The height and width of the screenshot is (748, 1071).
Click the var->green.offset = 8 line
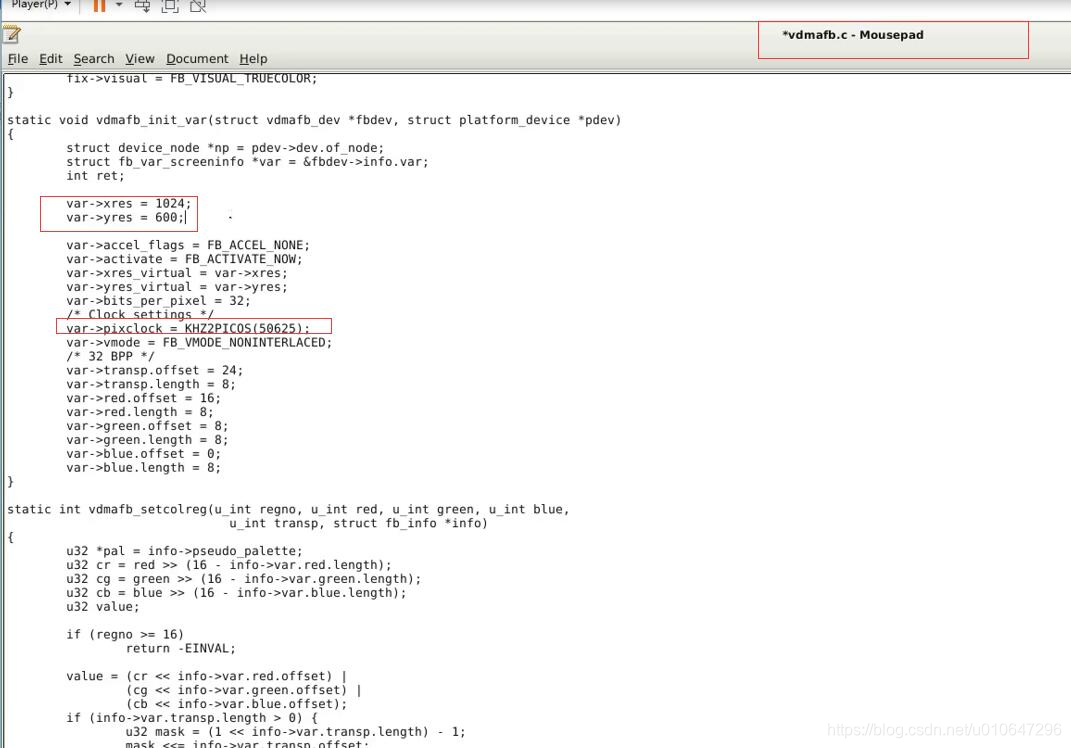point(147,426)
